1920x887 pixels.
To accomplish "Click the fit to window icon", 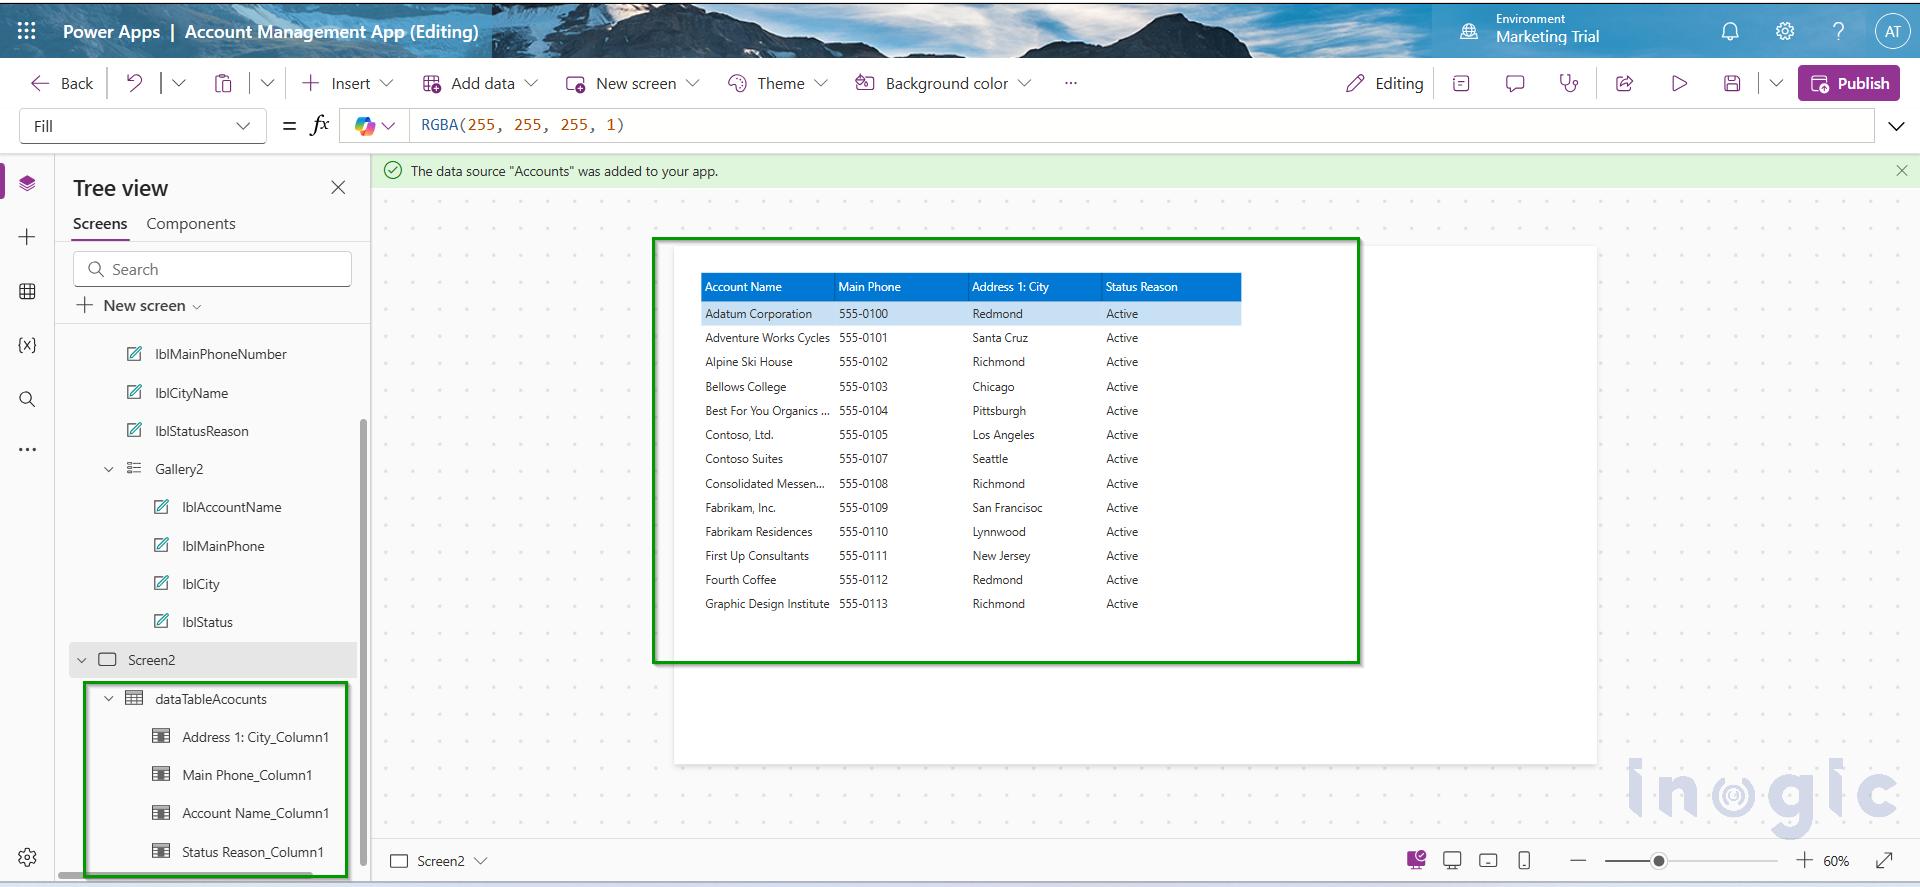I will 1884,860.
